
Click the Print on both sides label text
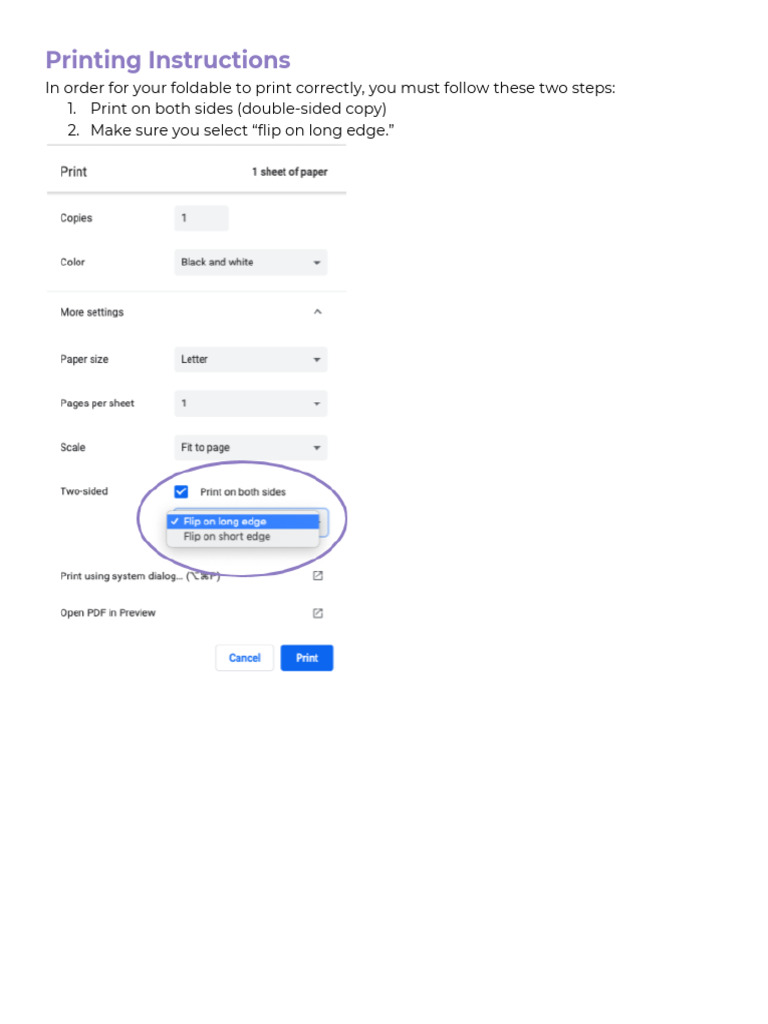click(243, 492)
